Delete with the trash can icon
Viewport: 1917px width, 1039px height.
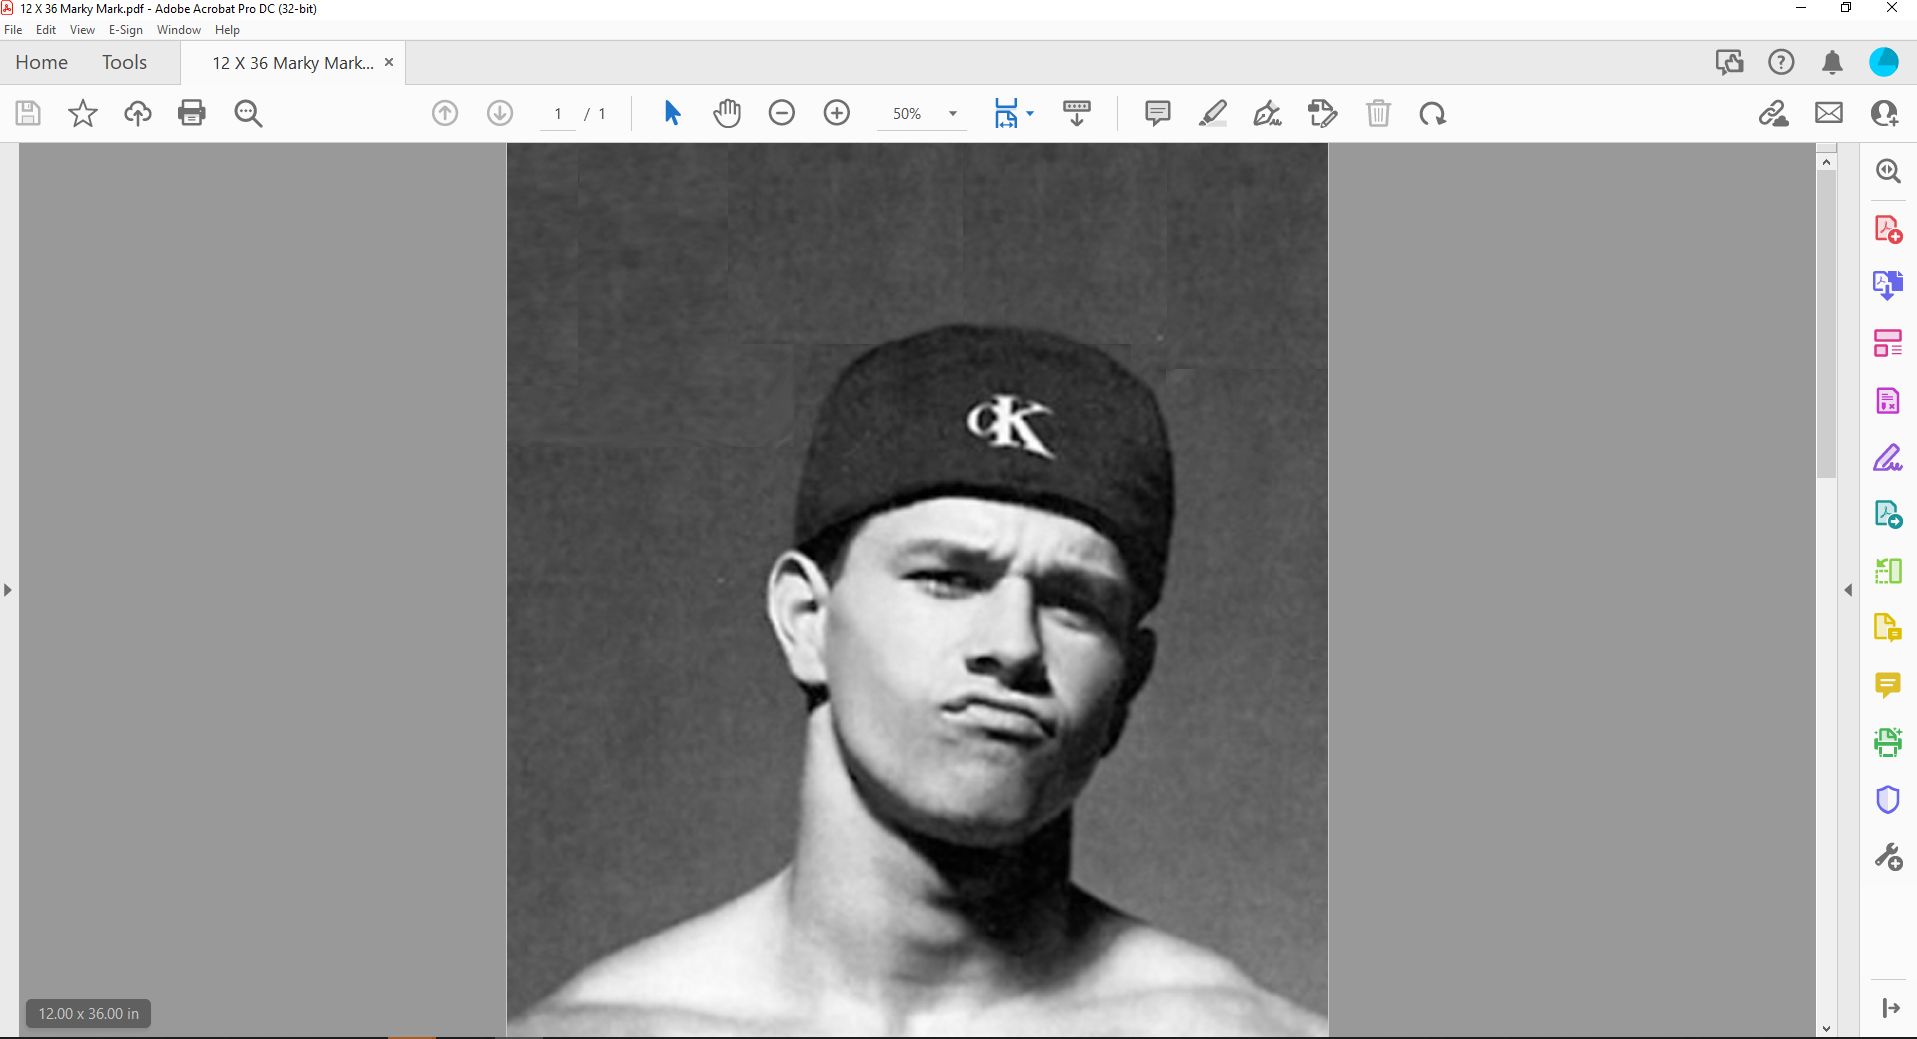[1378, 113]
